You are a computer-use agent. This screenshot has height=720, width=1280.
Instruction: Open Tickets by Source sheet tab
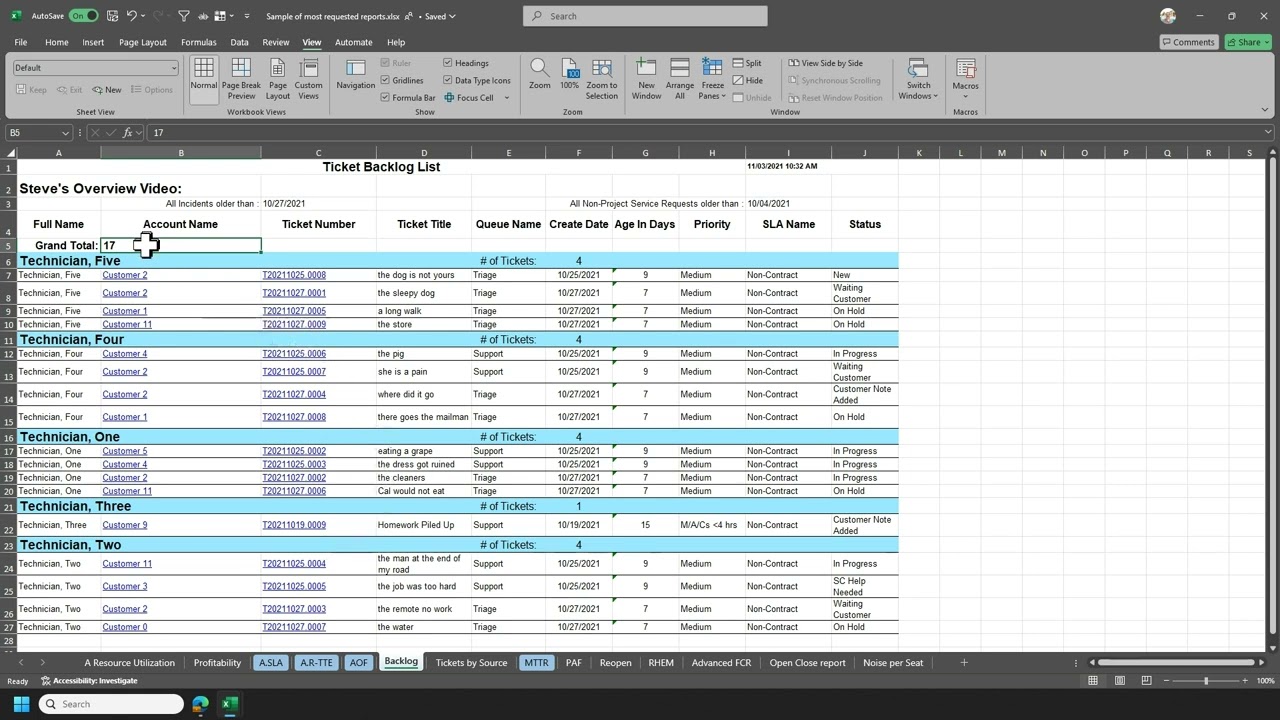tap(471, 662)
